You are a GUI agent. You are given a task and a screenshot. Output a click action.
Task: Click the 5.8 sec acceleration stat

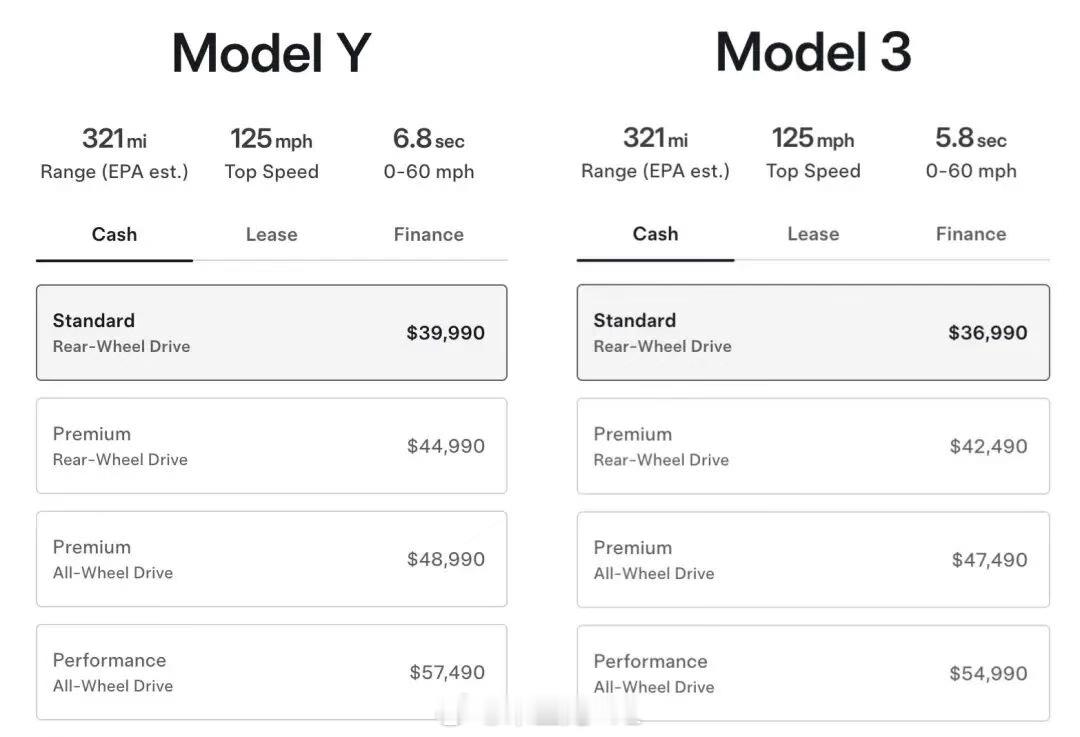click(970, 139)
